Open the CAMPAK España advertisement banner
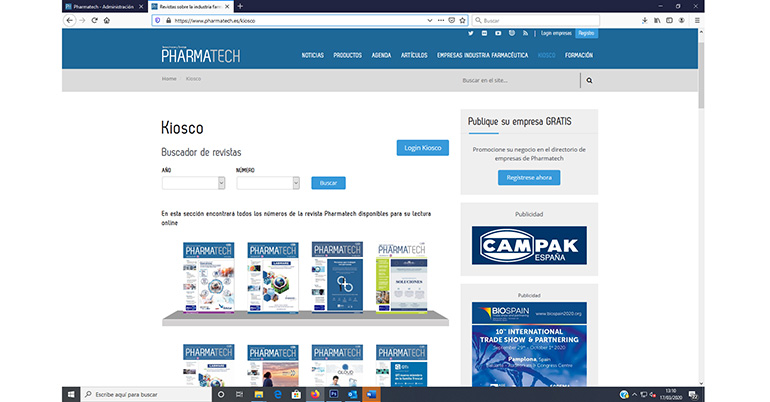The width and height of the screenshot is (770, 402). pyautogui.click(x=529, y=245)
